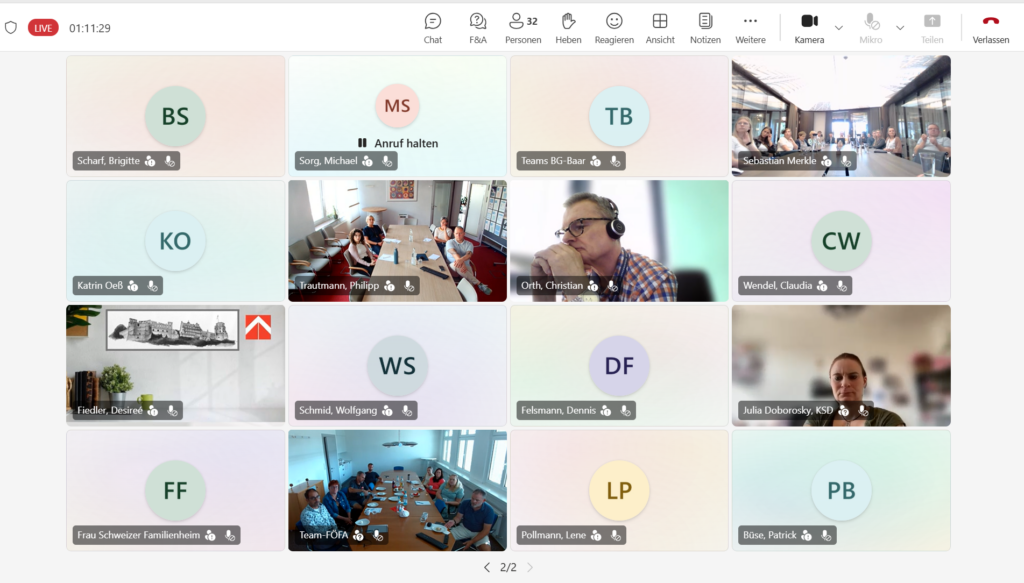This screenshot has width=1024, height=583.
Task: Click the Teilen share screen icon
Action: point(932,28)
